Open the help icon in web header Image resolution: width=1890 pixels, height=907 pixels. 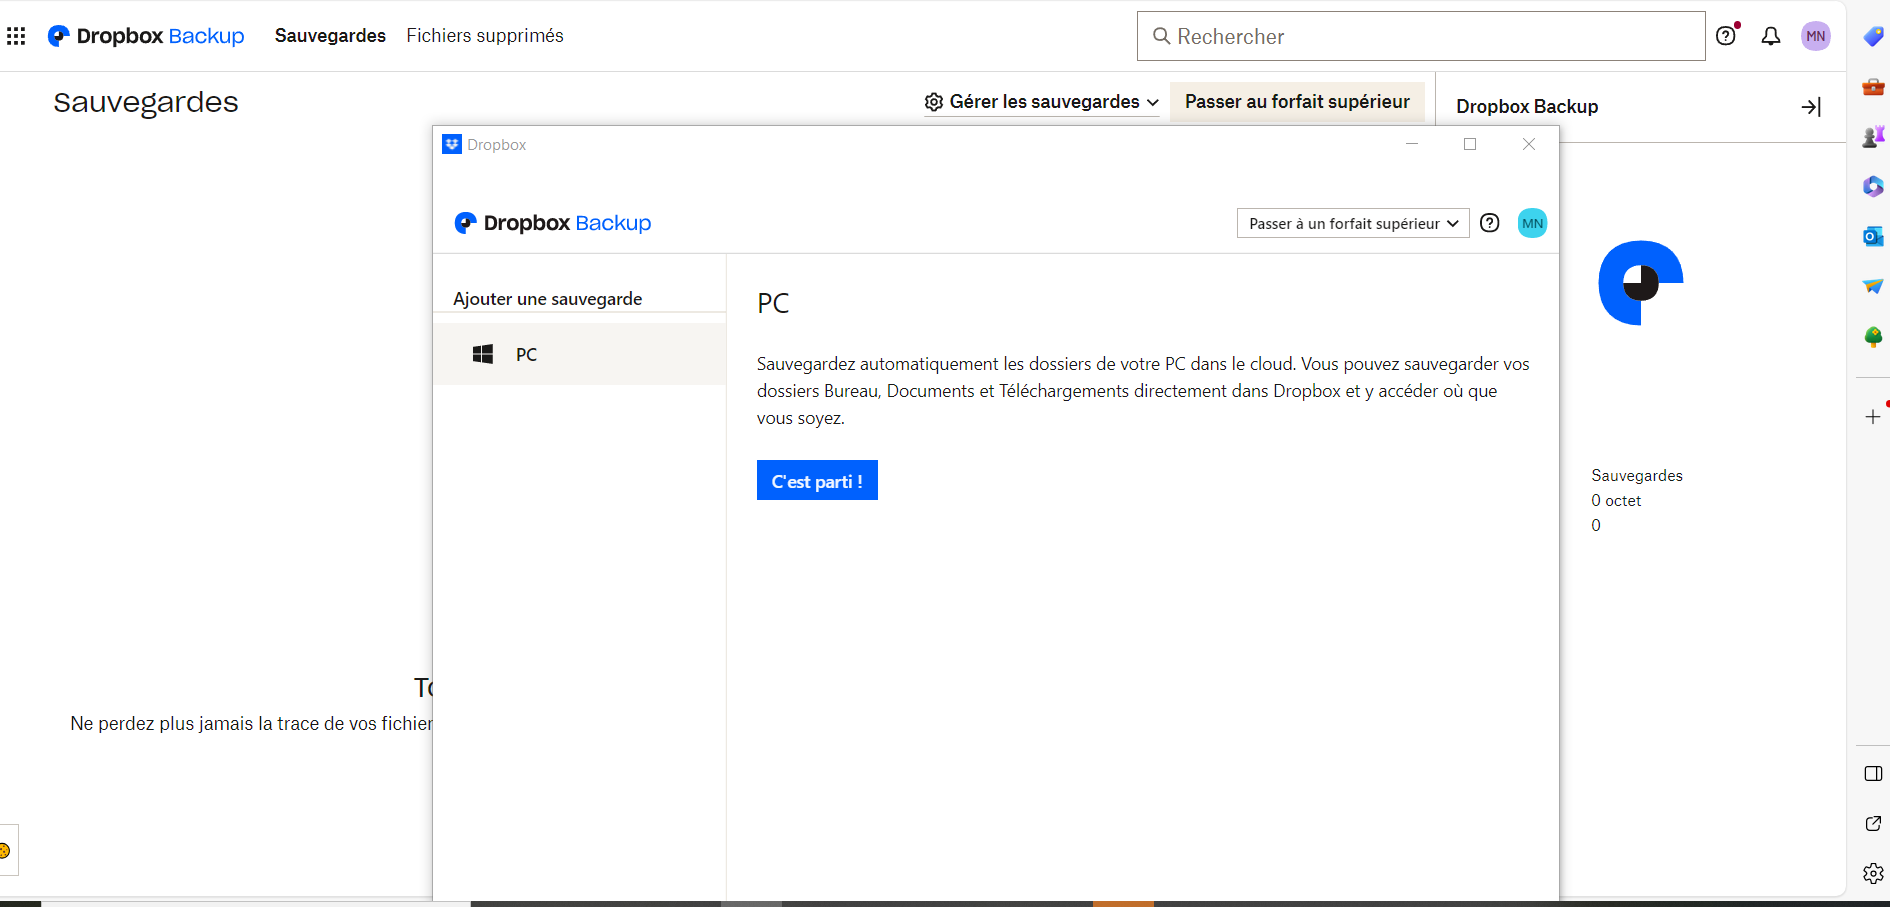pos(1727,36)
